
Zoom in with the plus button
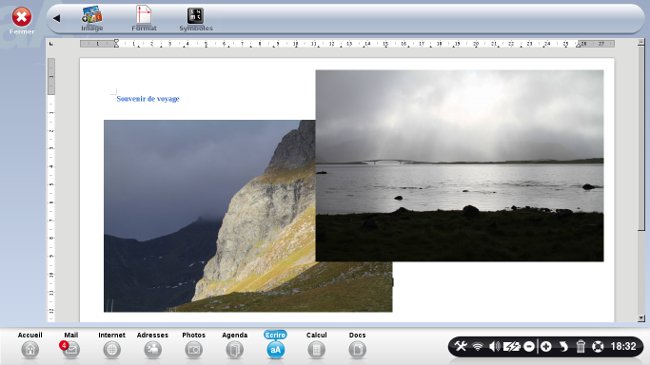click(546, 346)
